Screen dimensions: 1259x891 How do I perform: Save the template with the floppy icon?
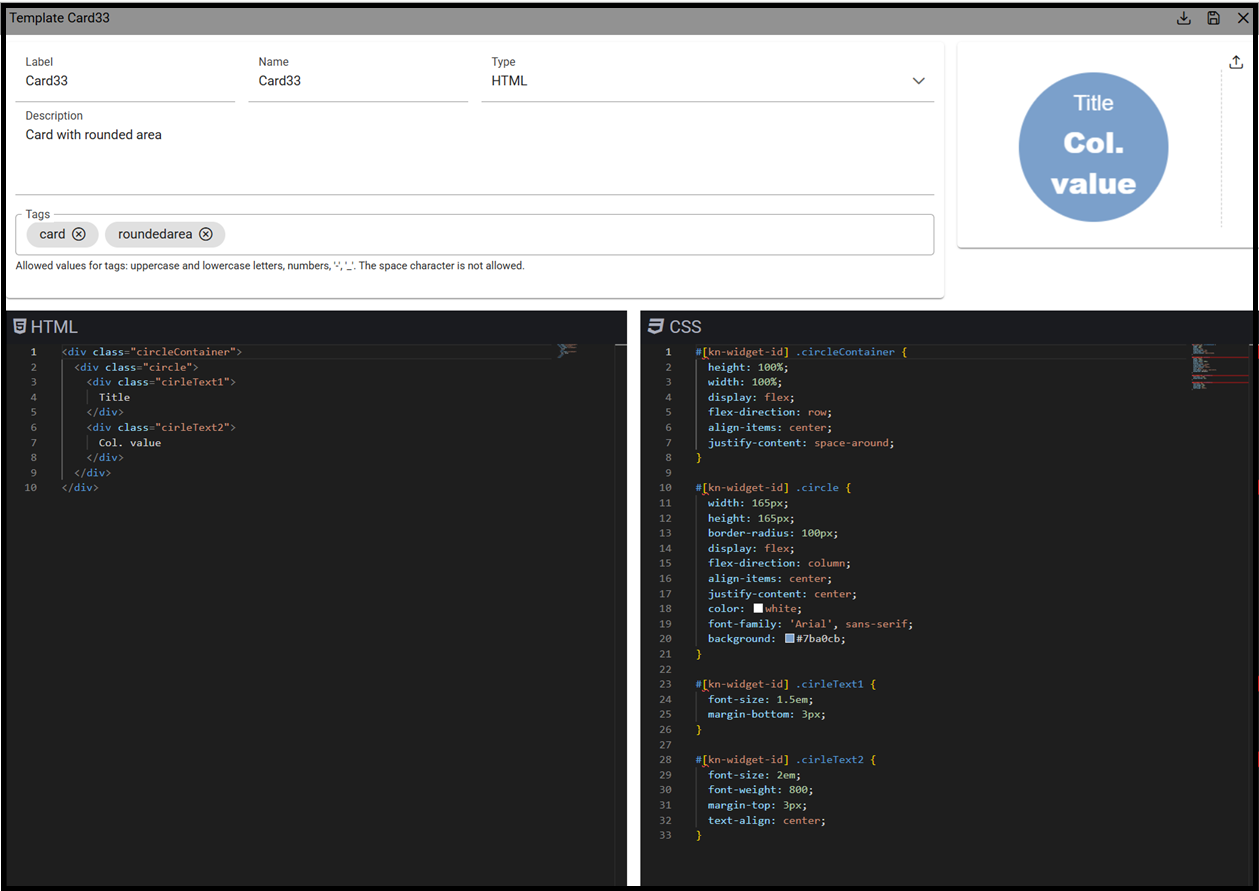click(1213, 18)
